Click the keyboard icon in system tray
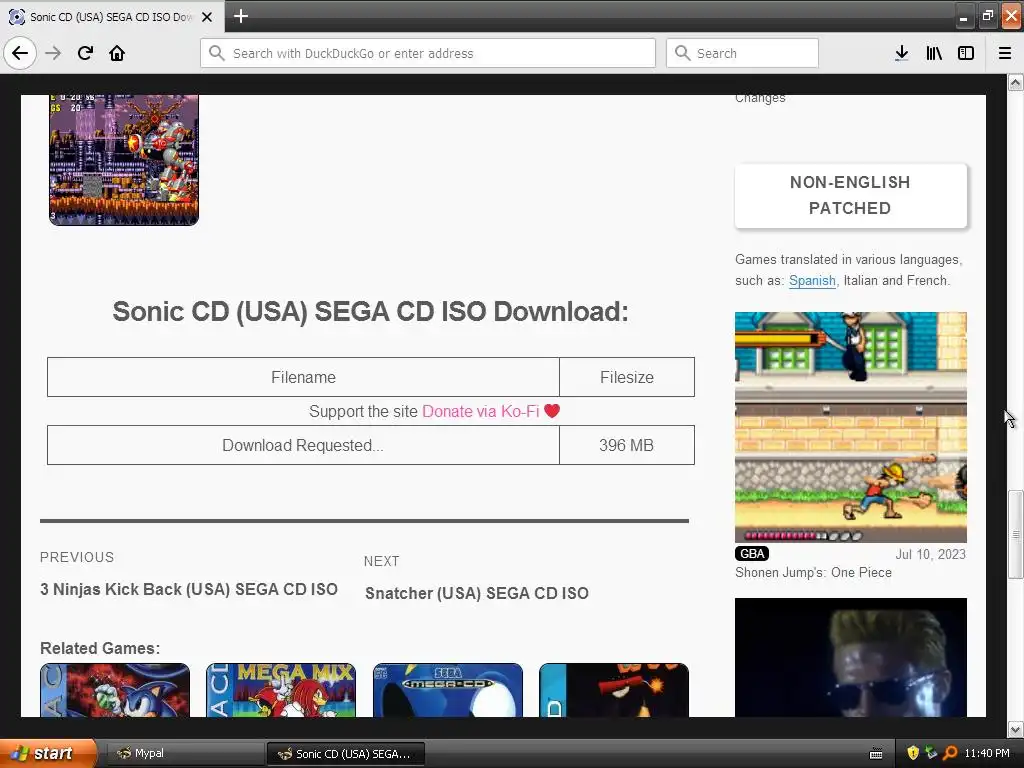The width and height of the screenshot is (1024, 768). tap(876, 754)
